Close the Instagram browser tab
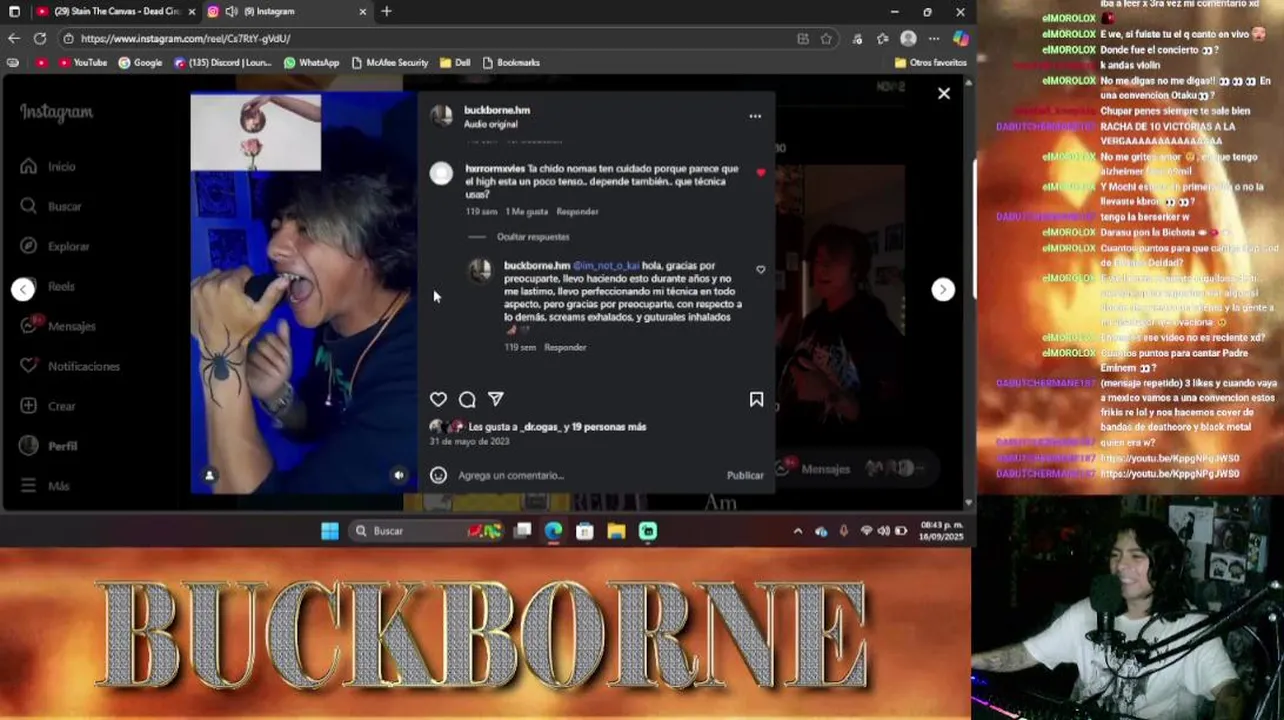 (362, 11)
